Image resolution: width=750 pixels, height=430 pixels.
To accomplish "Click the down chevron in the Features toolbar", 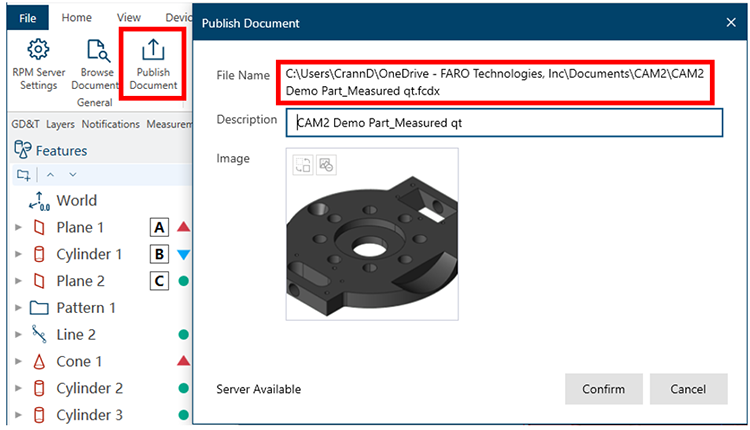I will point(72,175).
